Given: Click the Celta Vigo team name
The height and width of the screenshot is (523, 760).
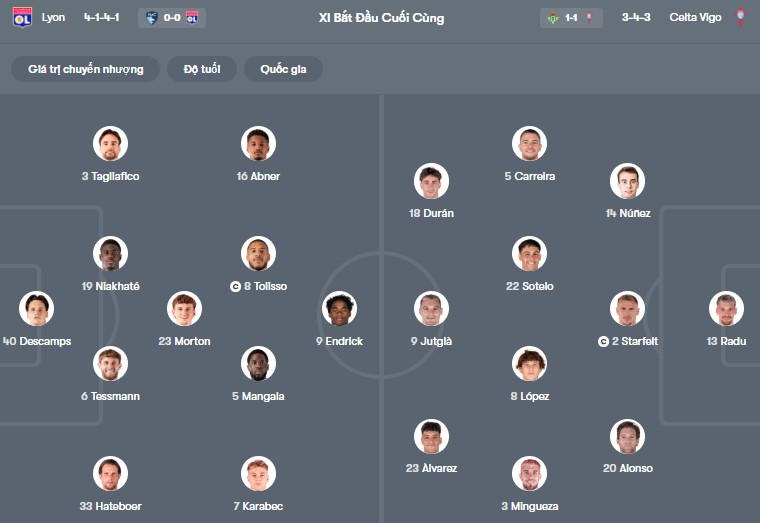Looking at the screenshot, I should click(x=696, y=17).
